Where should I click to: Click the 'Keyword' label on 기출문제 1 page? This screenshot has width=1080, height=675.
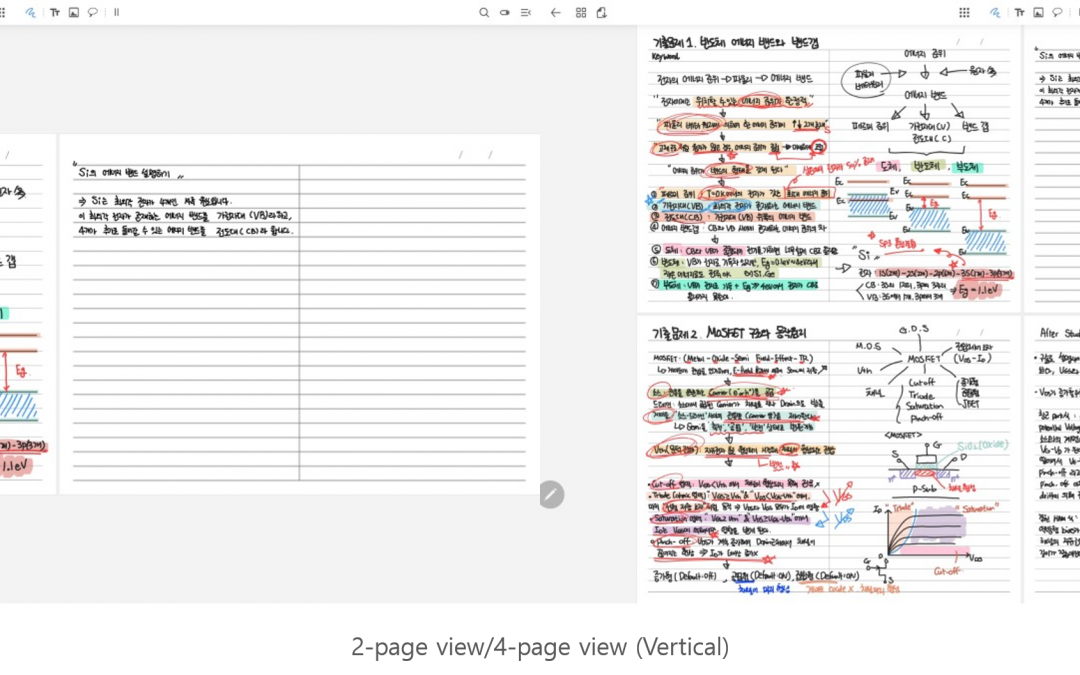pyautogui.click(x=665, y=57)
